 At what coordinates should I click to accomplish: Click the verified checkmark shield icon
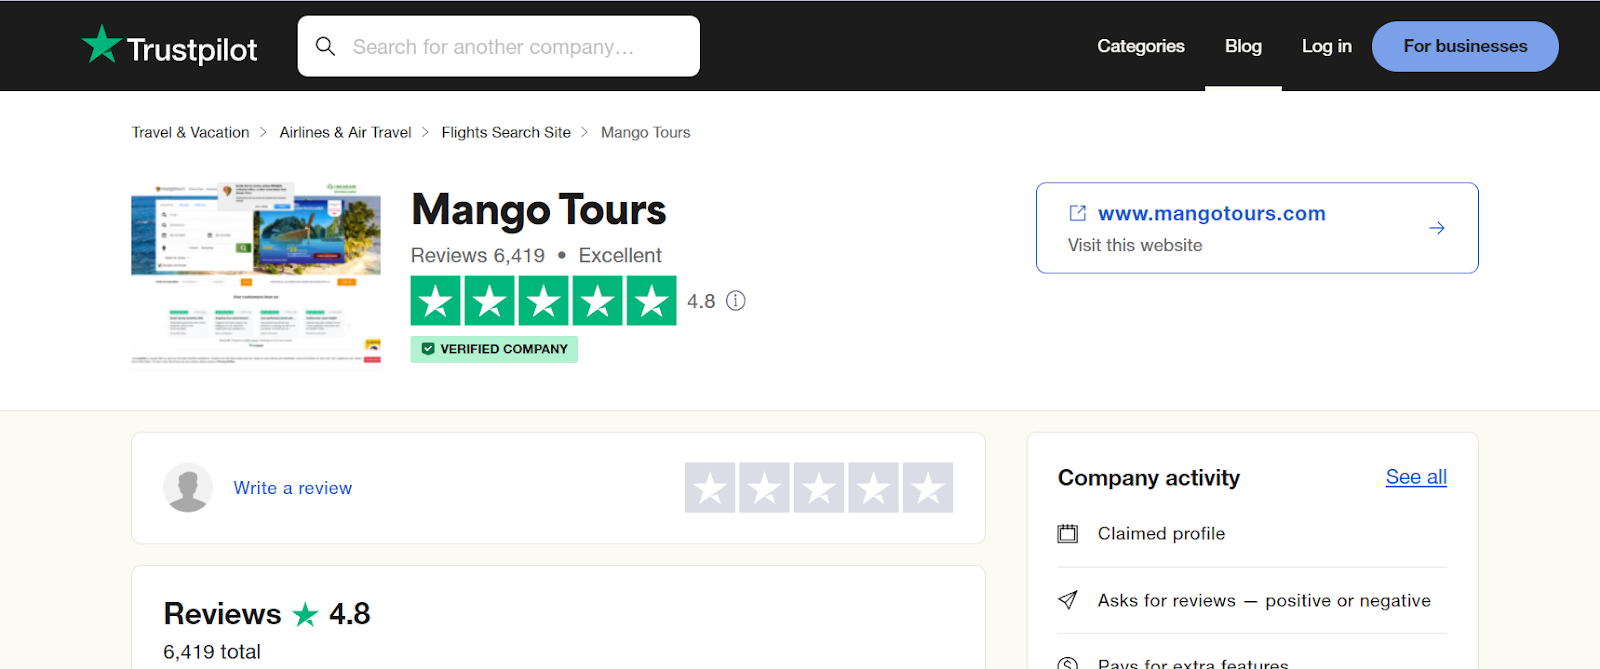click(x=428, y=349)
